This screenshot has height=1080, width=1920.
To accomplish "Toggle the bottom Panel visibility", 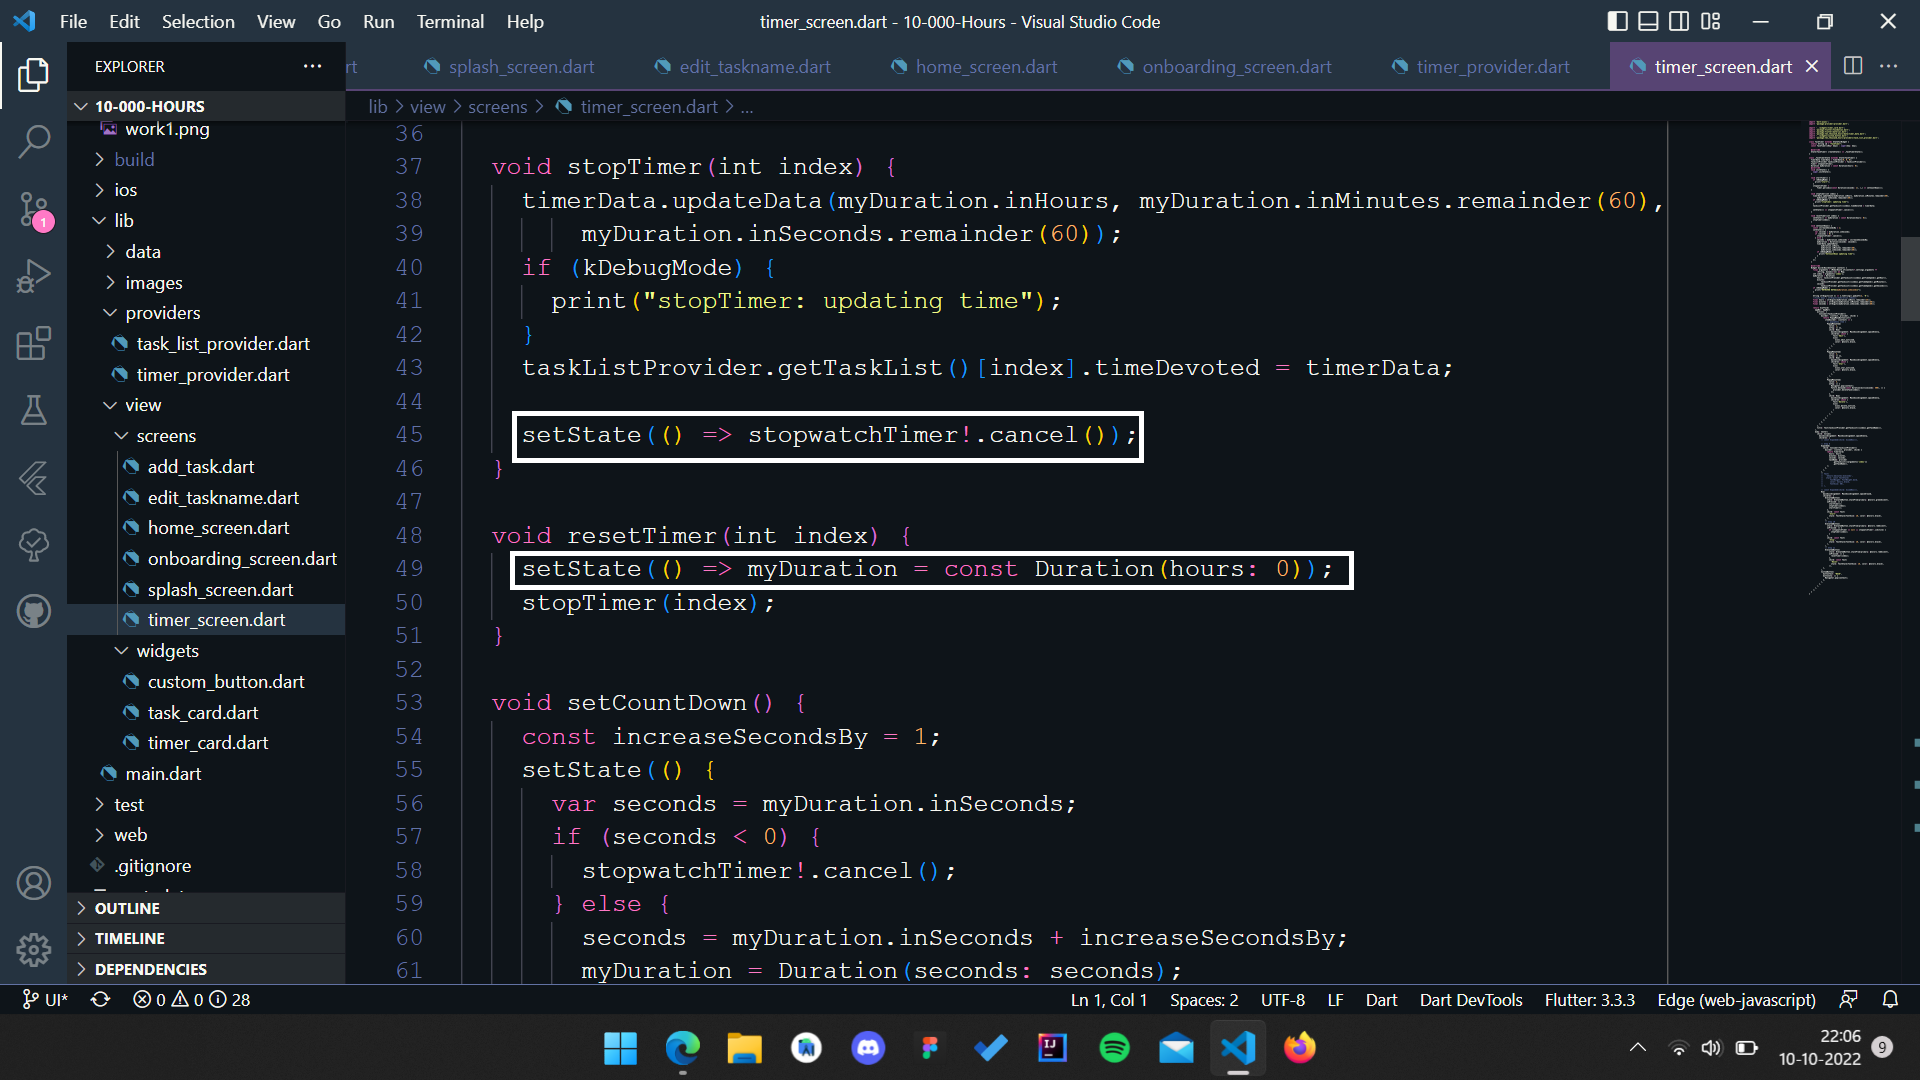I will (1647, 21).
